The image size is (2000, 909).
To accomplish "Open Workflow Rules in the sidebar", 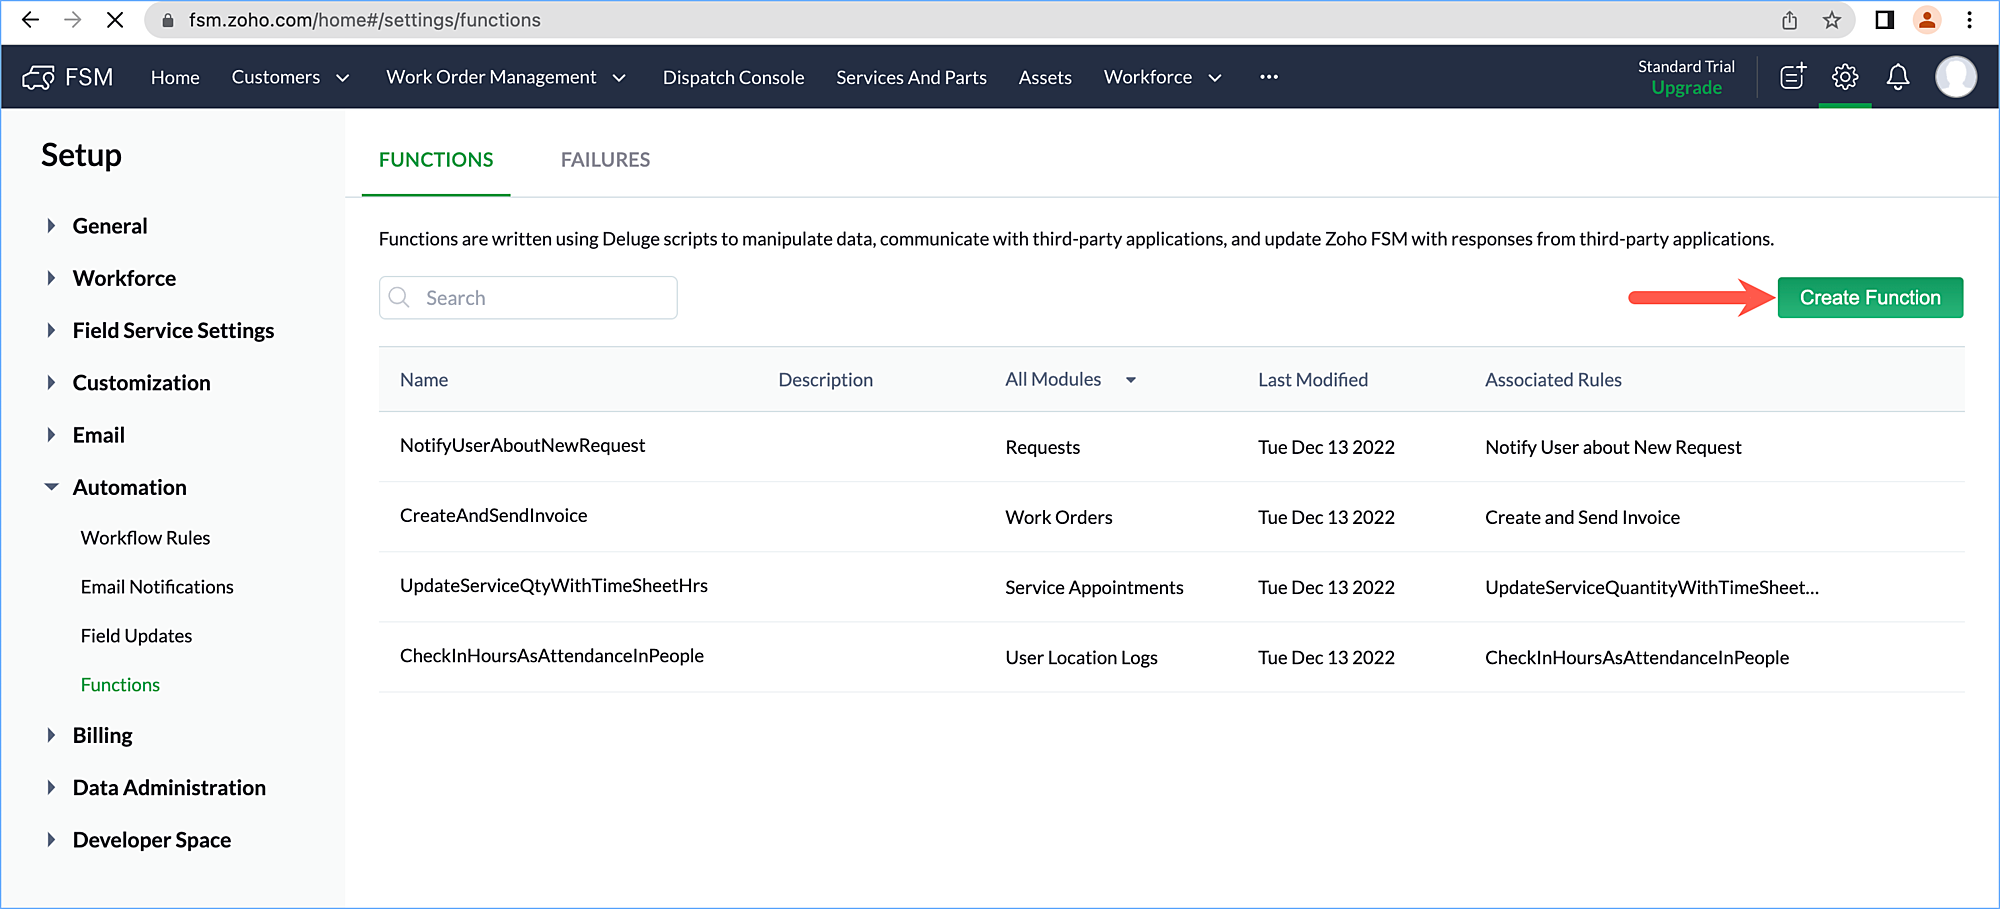I will click(x=145, y=538).
